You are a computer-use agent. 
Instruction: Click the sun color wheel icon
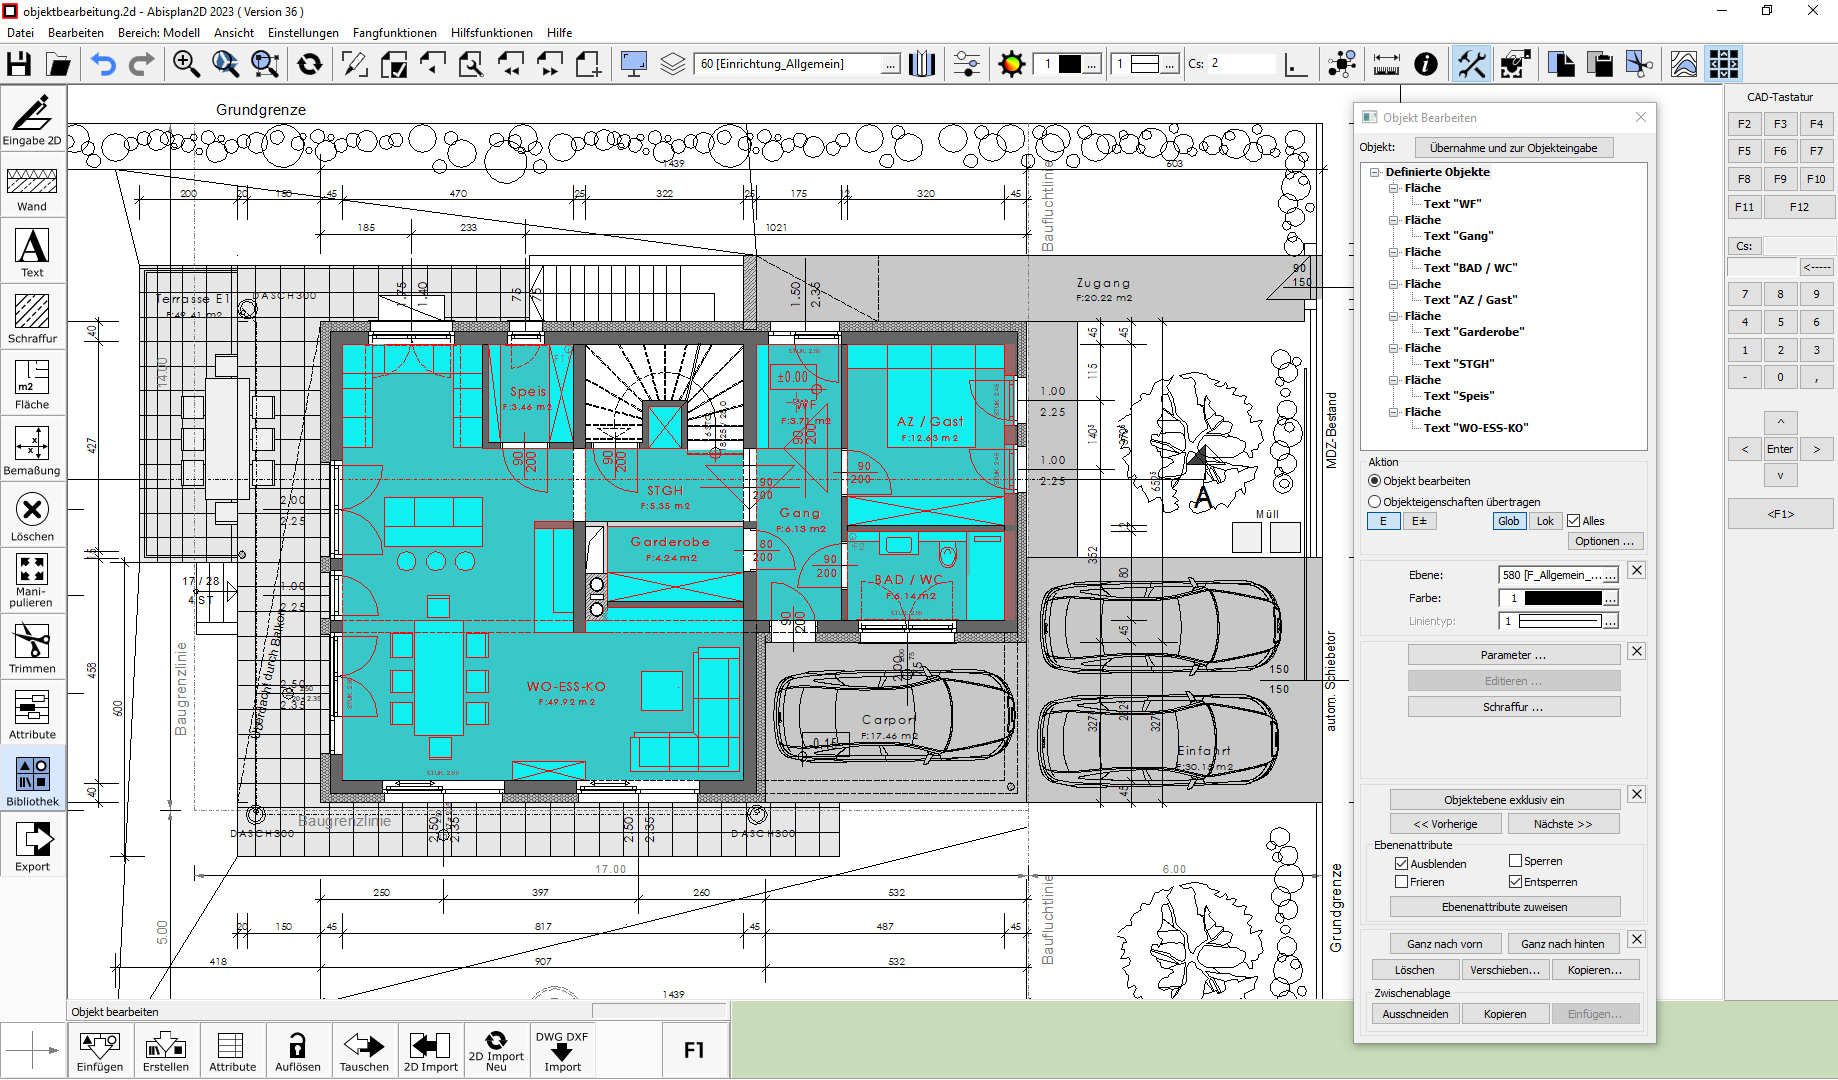pos(1012,64)
